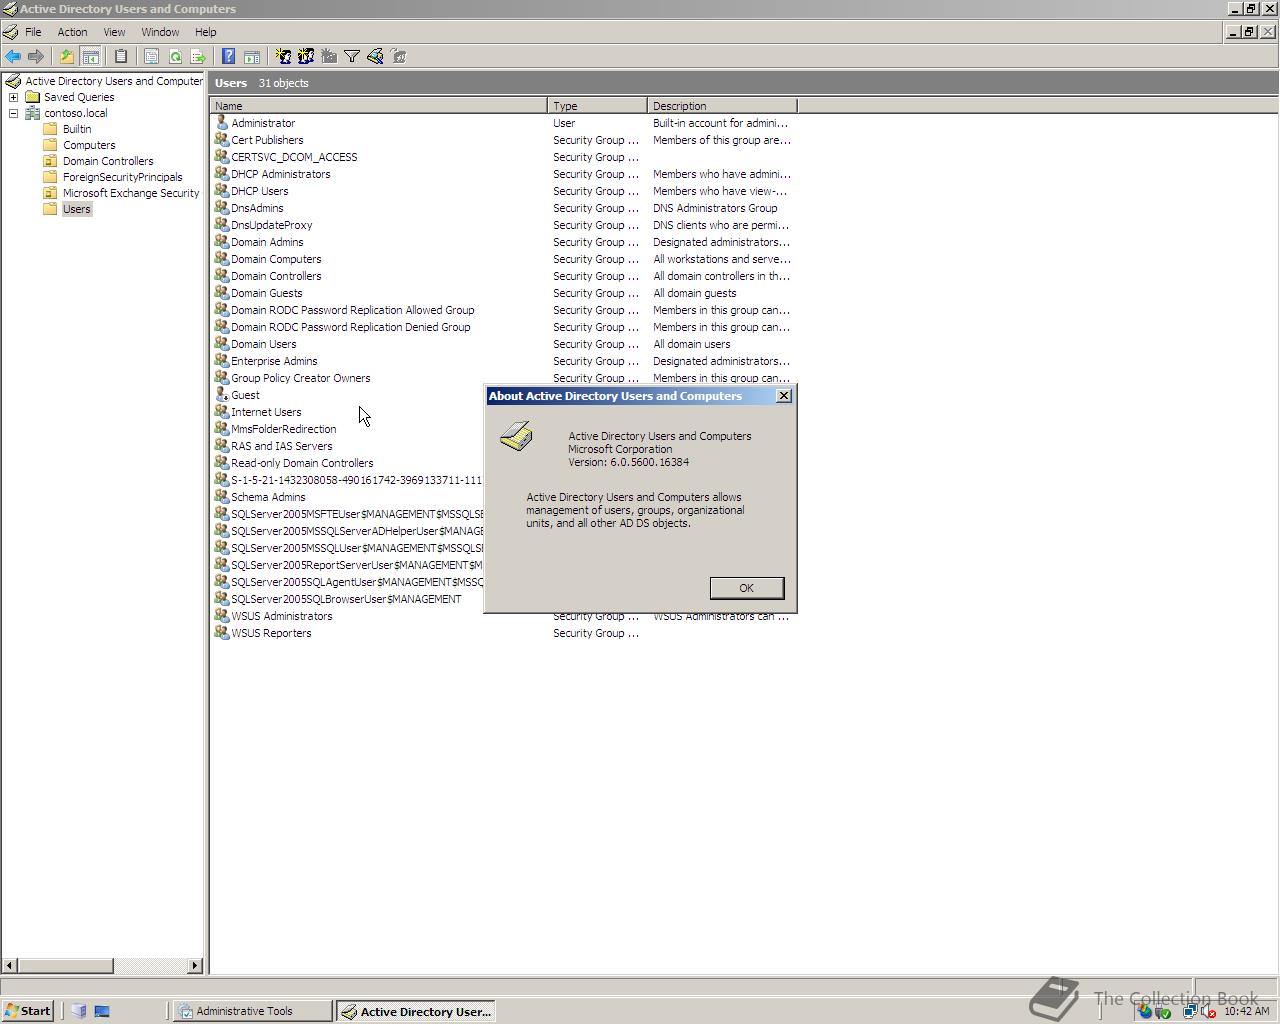
Task: Sort list by the Name column header
Action: tap(379, 106)
